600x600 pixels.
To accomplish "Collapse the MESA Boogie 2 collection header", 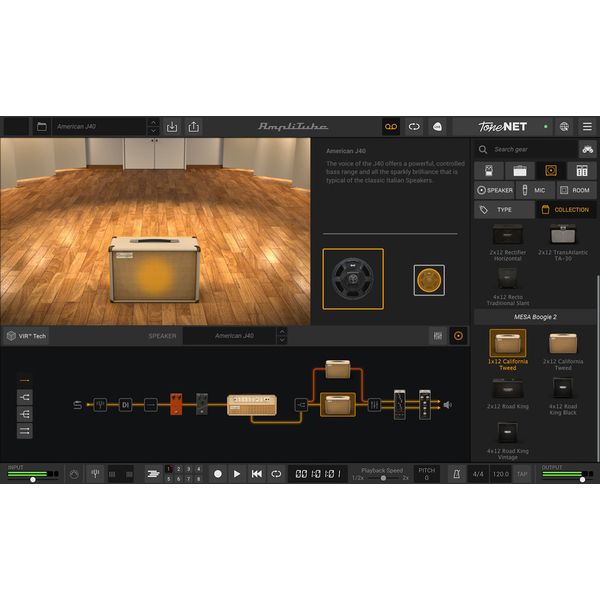I will 535,317.
